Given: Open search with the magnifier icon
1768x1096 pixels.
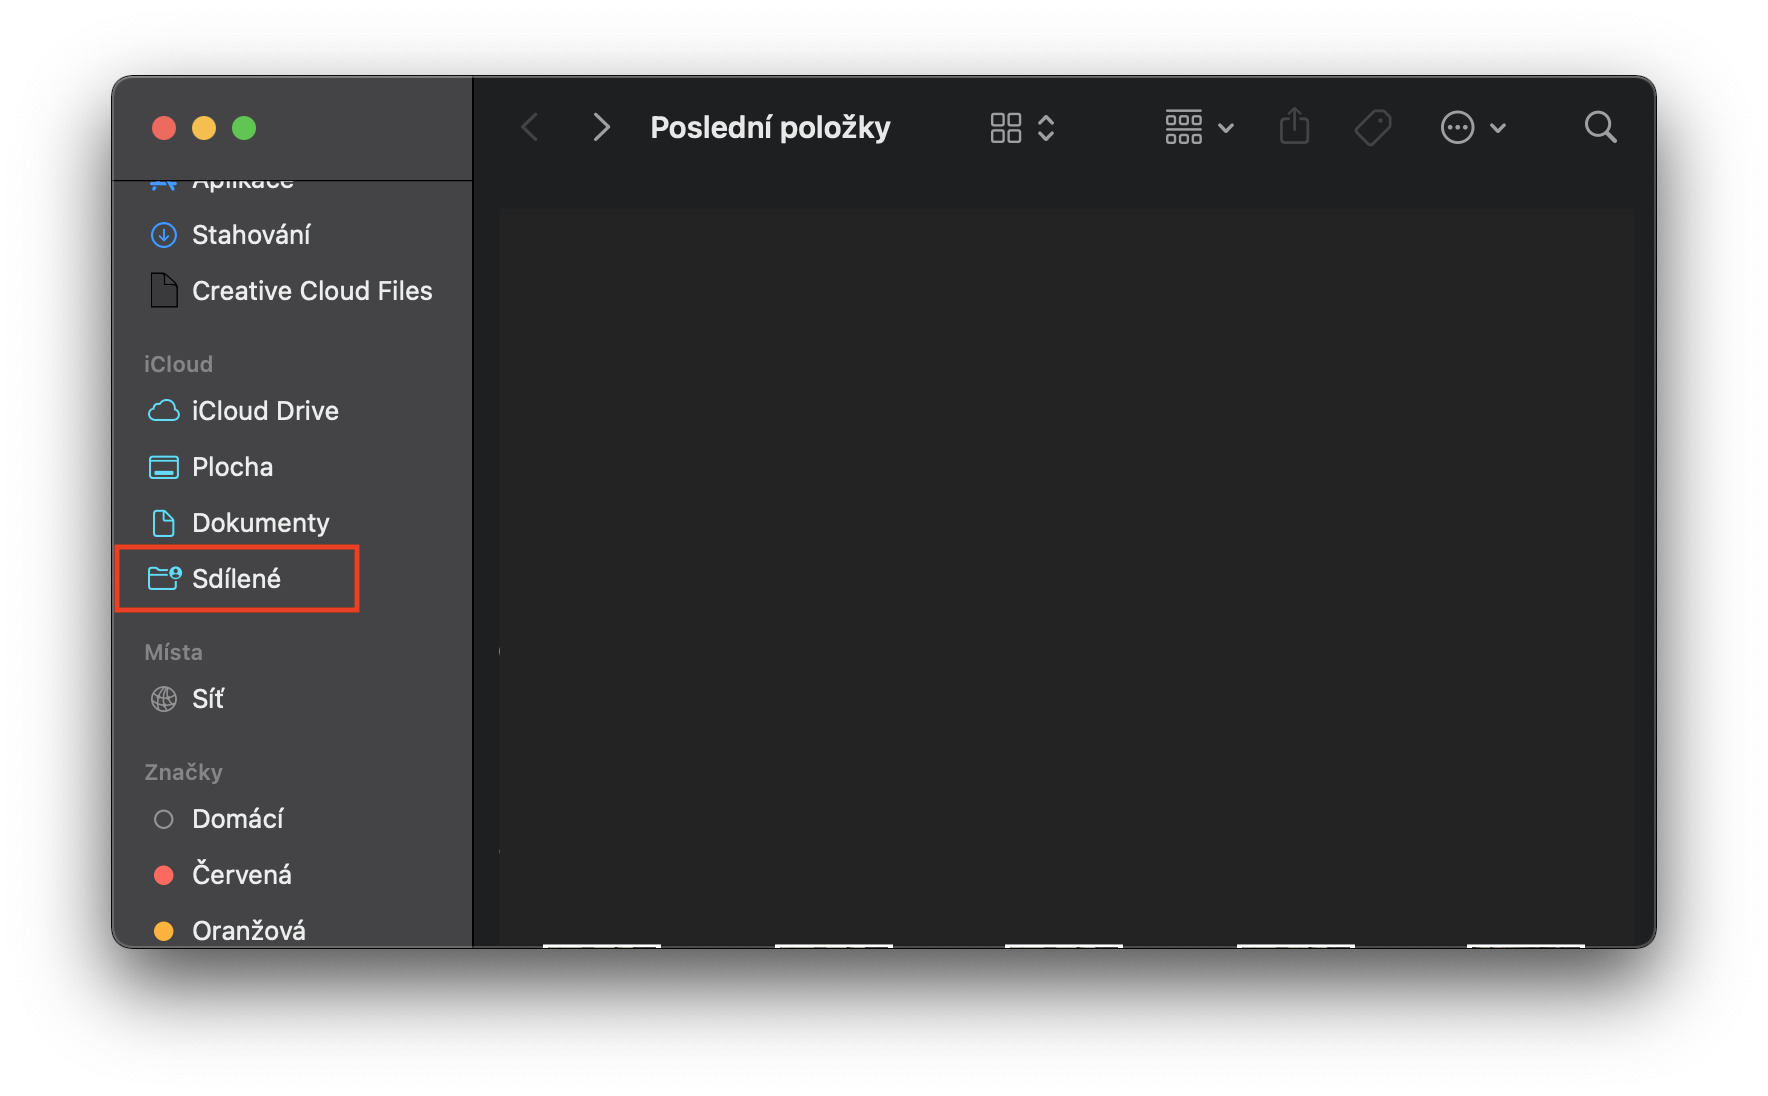Looking at the screenshot, I should point(1600,127).
